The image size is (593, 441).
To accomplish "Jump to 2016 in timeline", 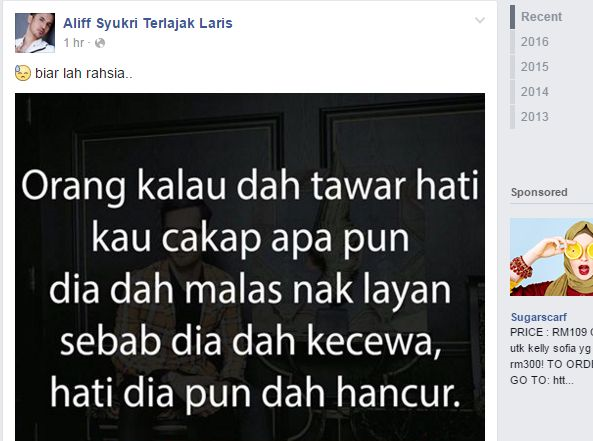I will 534,42.
